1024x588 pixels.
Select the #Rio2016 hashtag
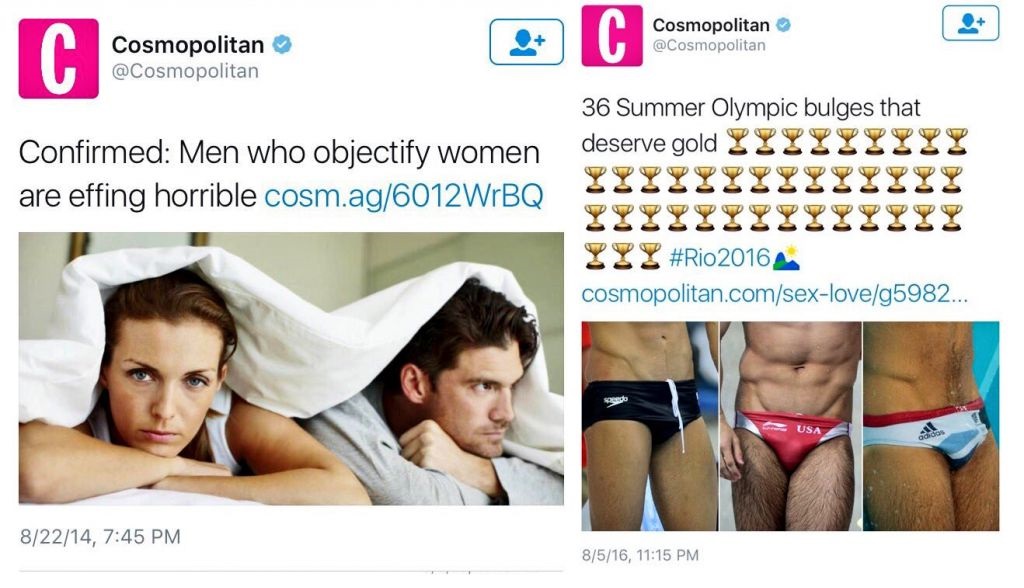click(719, 257)
